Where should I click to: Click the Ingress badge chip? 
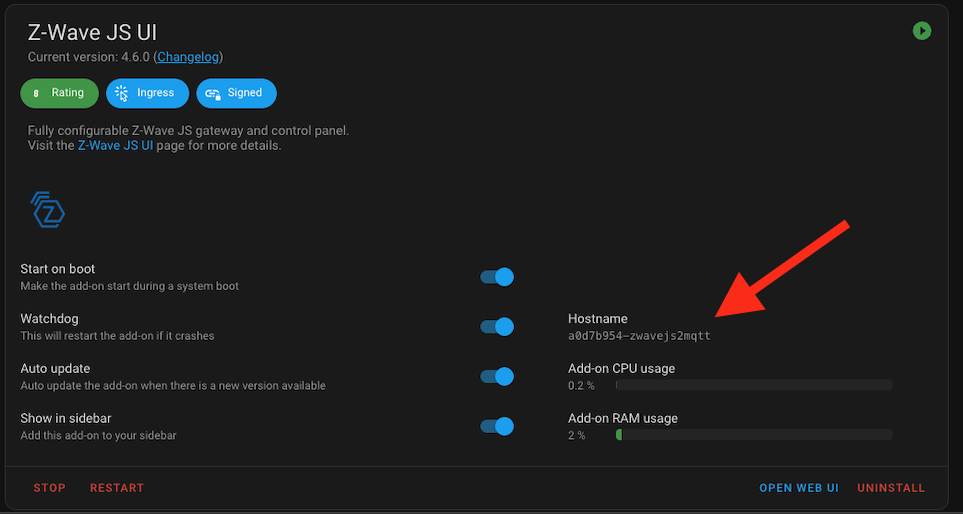(x=147, y=93)
